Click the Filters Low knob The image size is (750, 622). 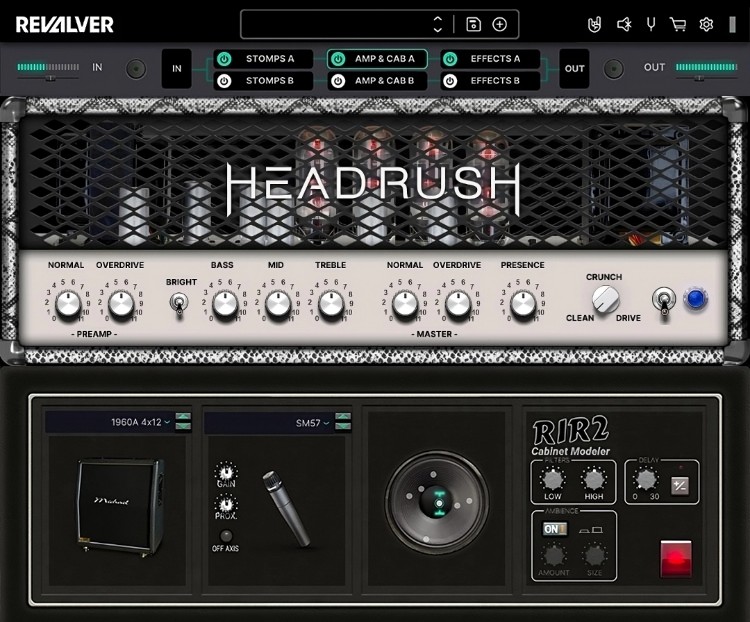[x=552, y=479]
